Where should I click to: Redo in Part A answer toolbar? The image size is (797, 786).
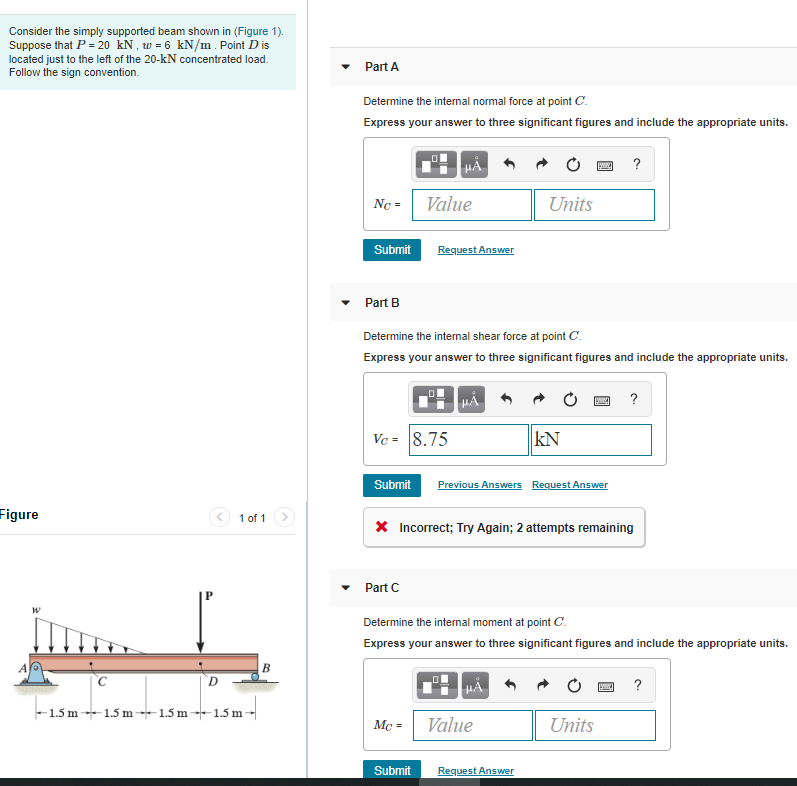tap(542, 164)
